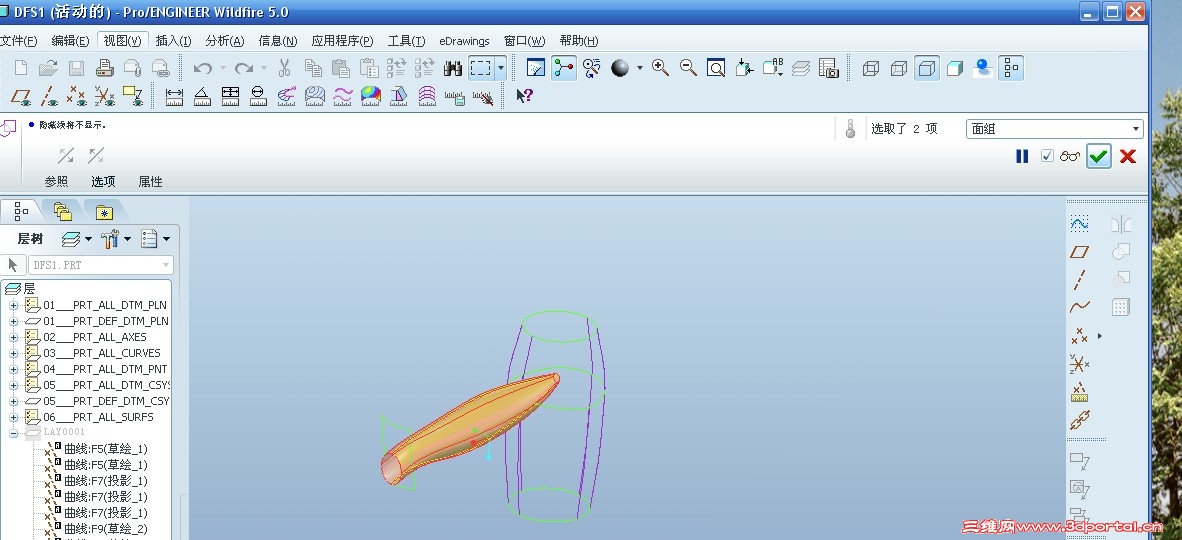This screenshot has width=1182, height=540.
Task: Switch to the folder browser navigator tab
Action: pos(63,212)
